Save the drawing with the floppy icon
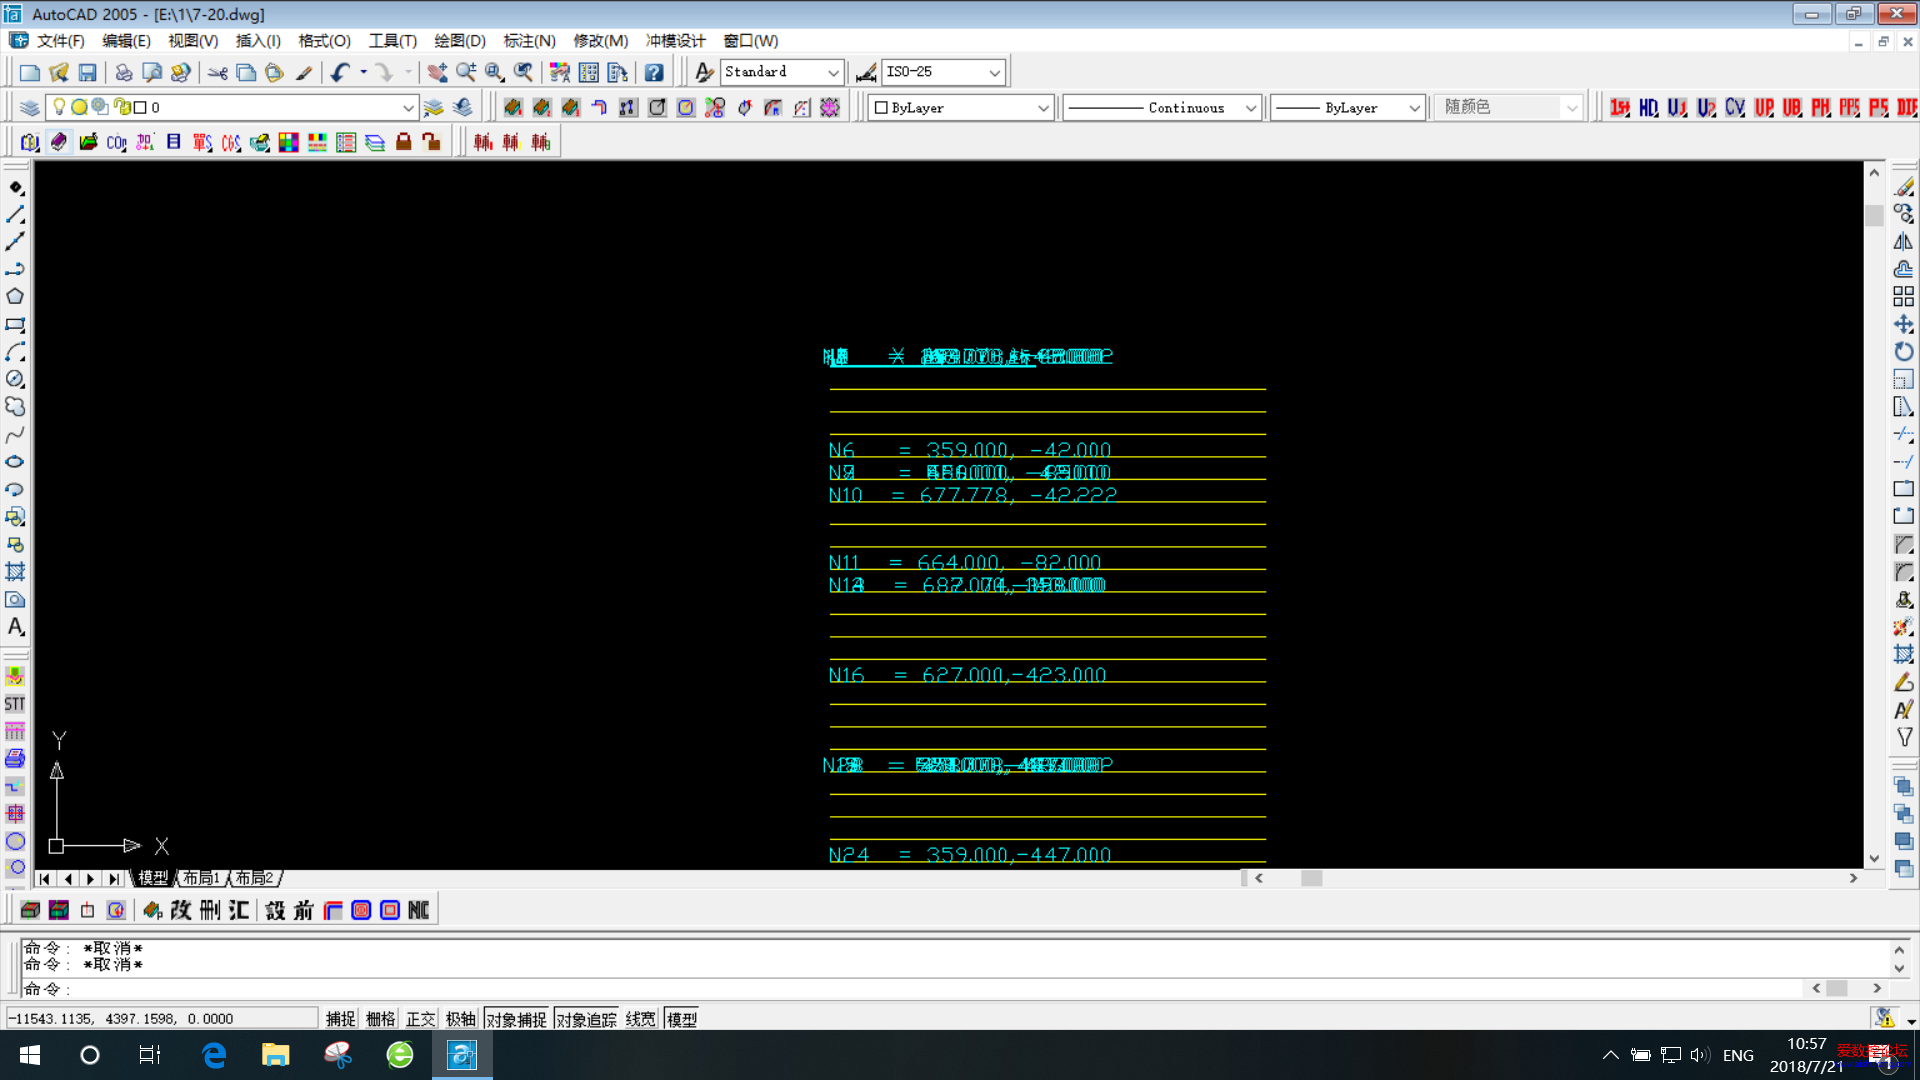1920x1080 pixels. (x=88, y=72)
